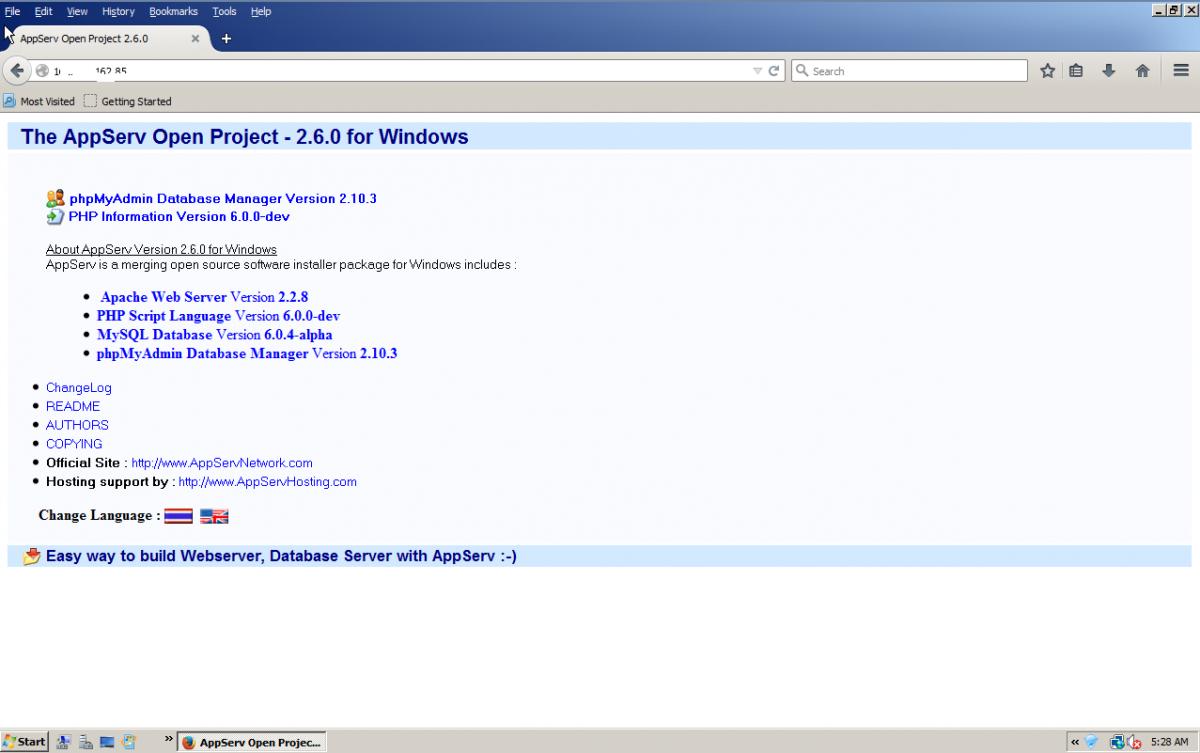Go to the Home page icon

(1142, 71)
